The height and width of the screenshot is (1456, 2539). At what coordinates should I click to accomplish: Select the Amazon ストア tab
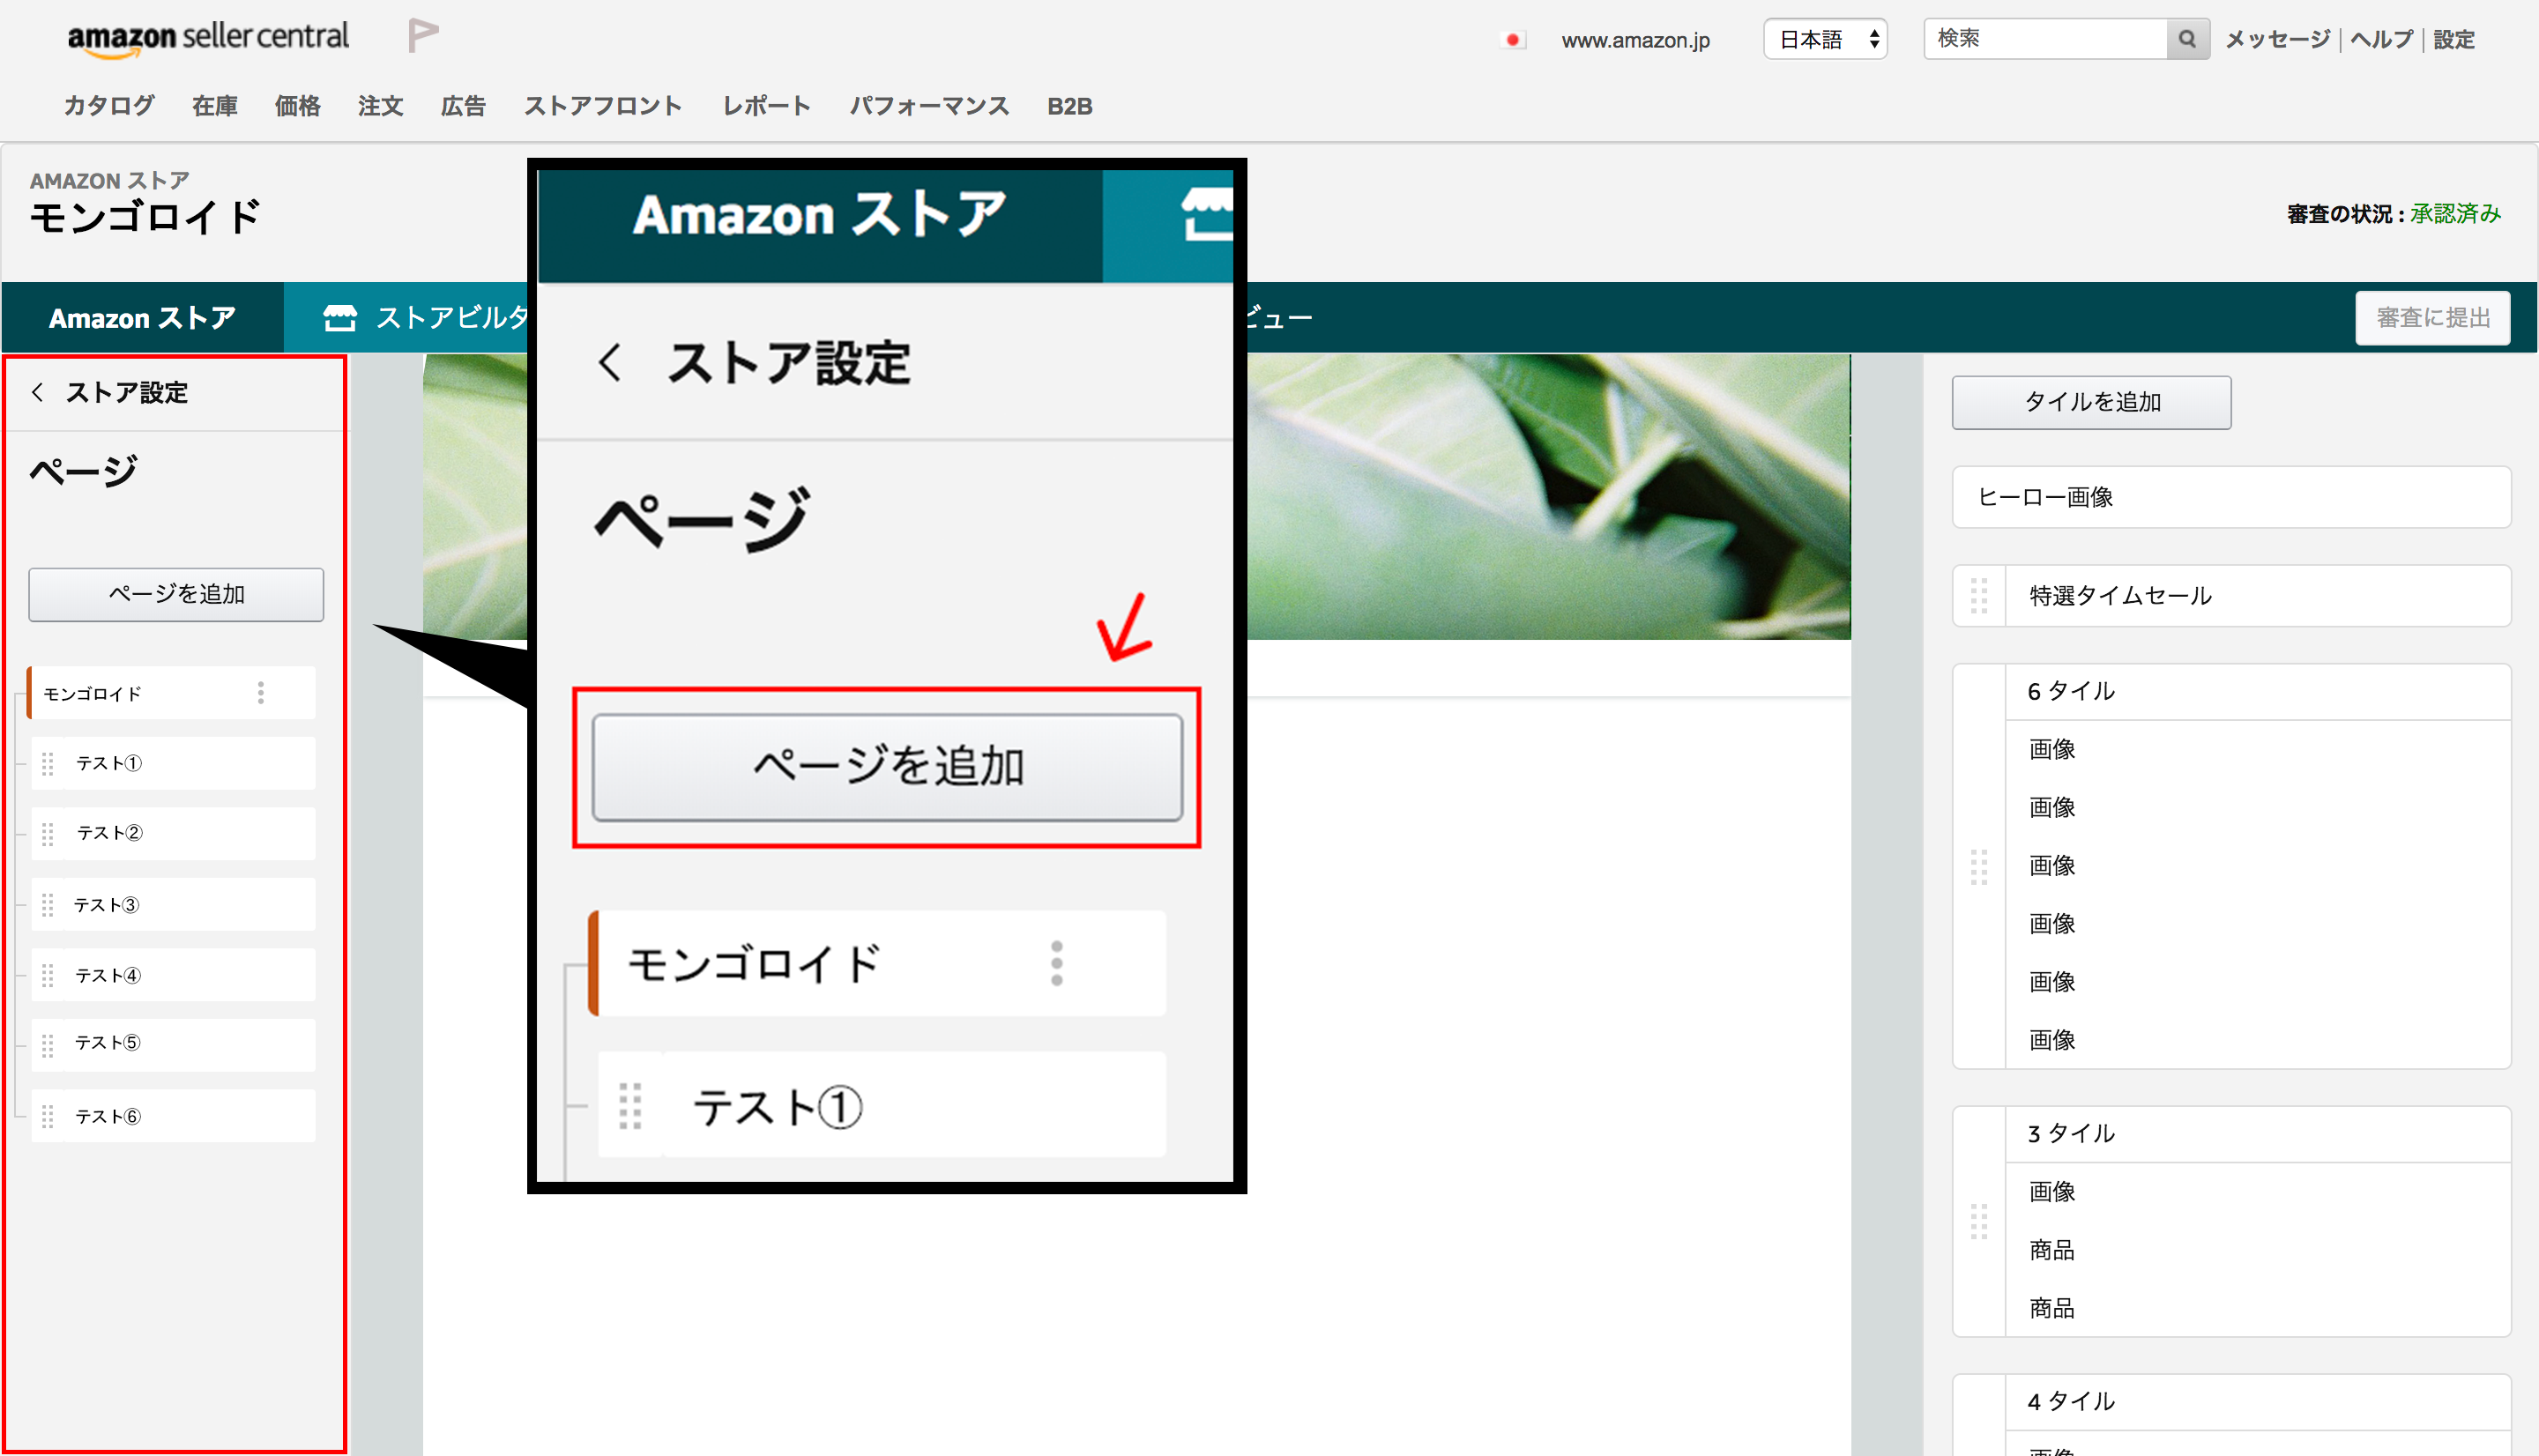[x=143, y=318]
